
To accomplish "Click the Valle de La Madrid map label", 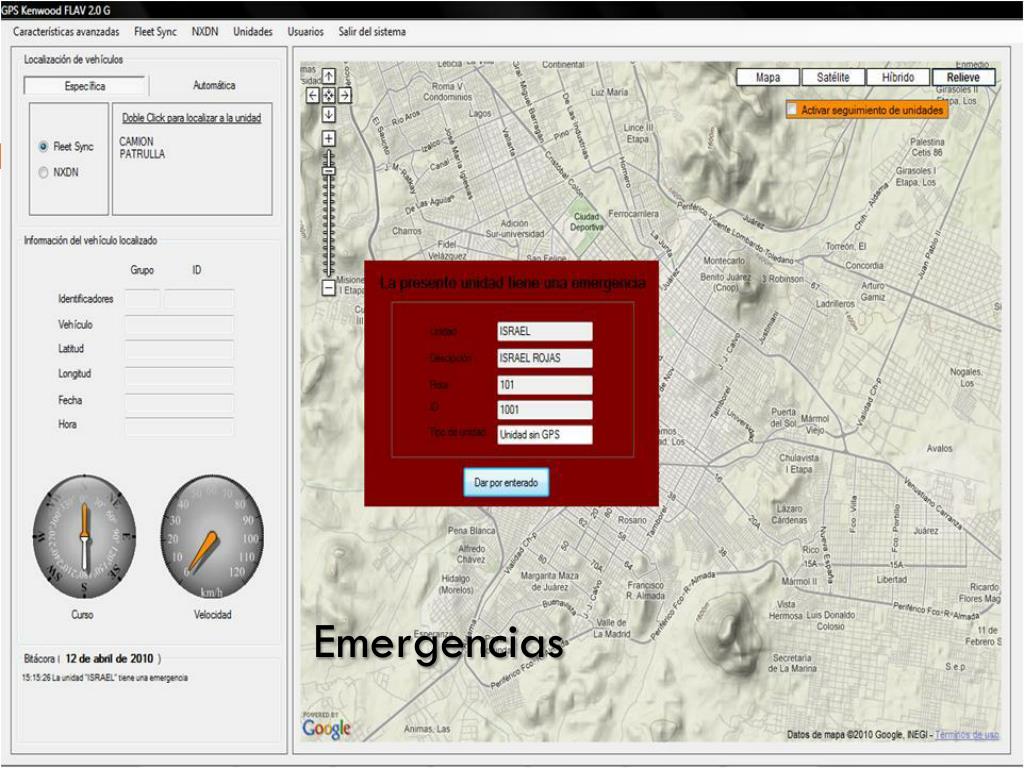I will (611, 628).
